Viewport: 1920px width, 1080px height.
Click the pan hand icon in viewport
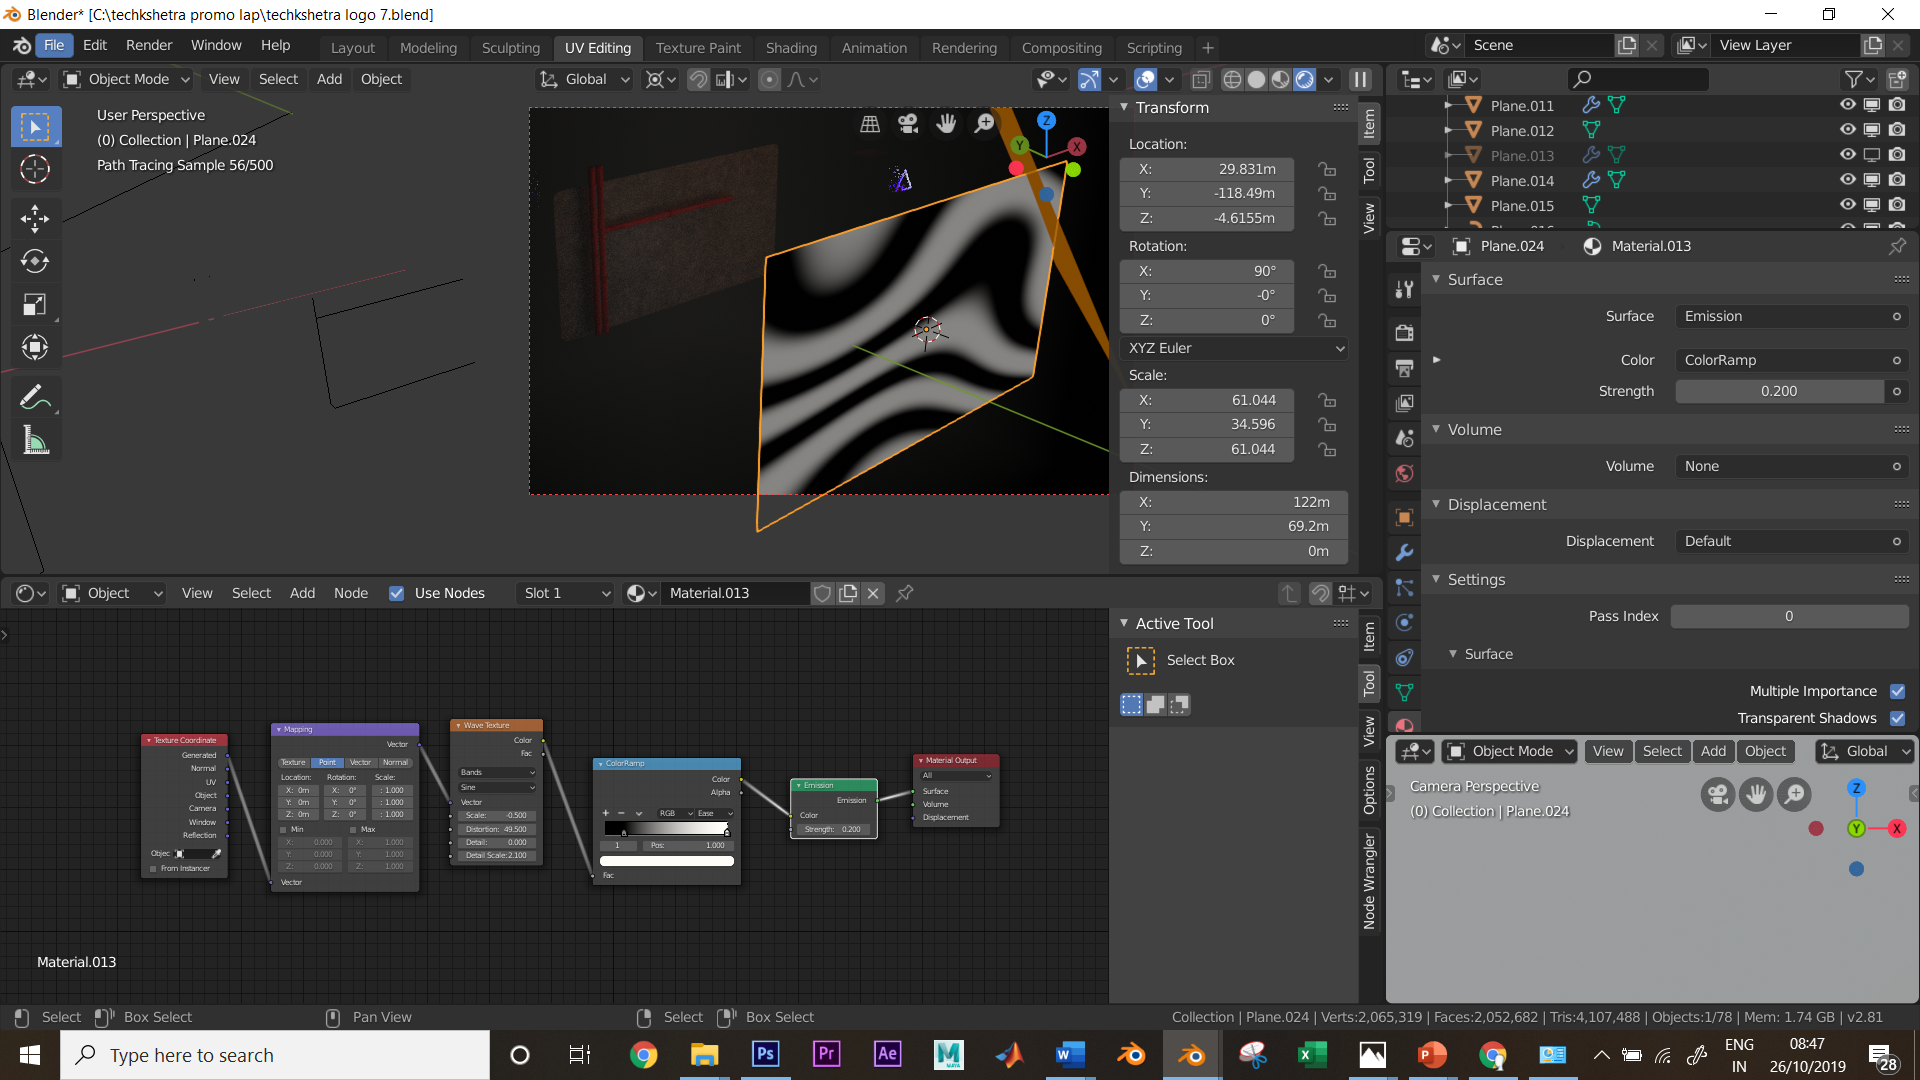946,123
